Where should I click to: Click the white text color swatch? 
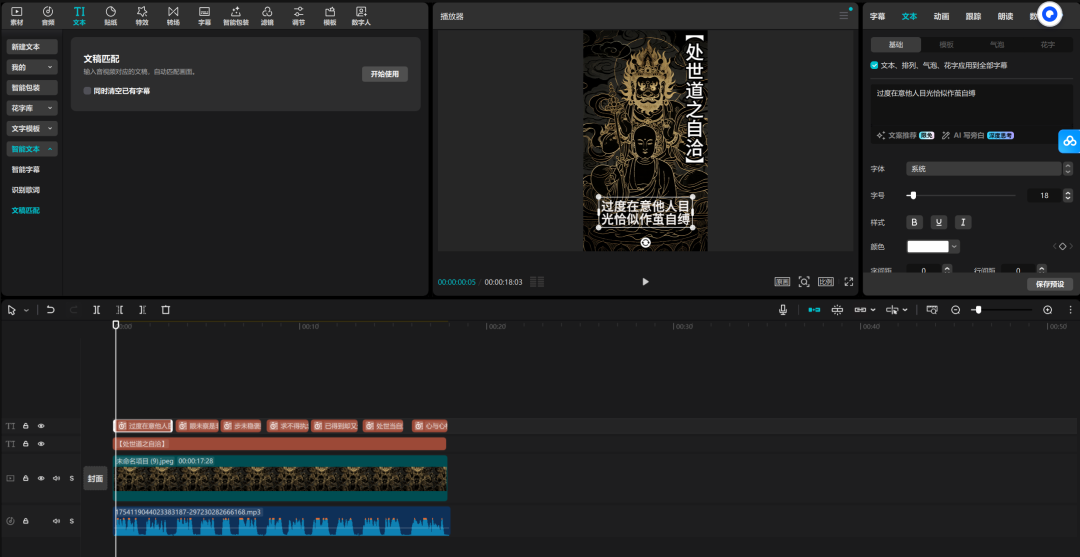pyautogui.click(x=928, y=246)
